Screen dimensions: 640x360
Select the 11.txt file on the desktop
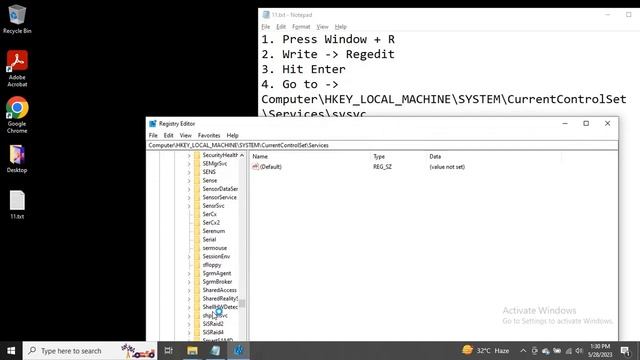coord(17,205)
